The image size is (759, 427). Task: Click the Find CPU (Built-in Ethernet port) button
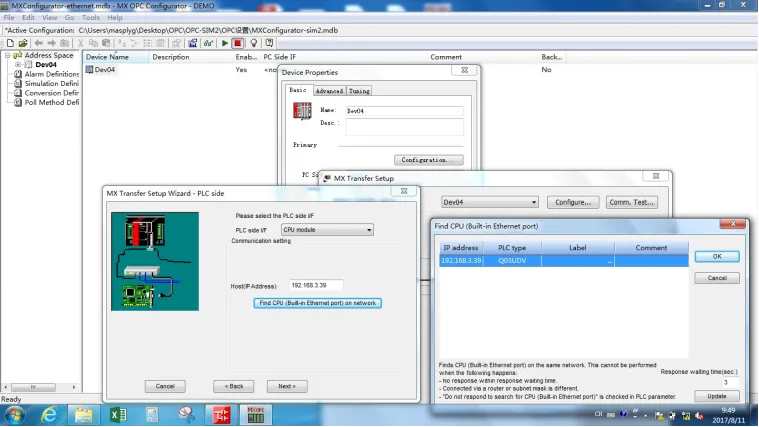318,303
